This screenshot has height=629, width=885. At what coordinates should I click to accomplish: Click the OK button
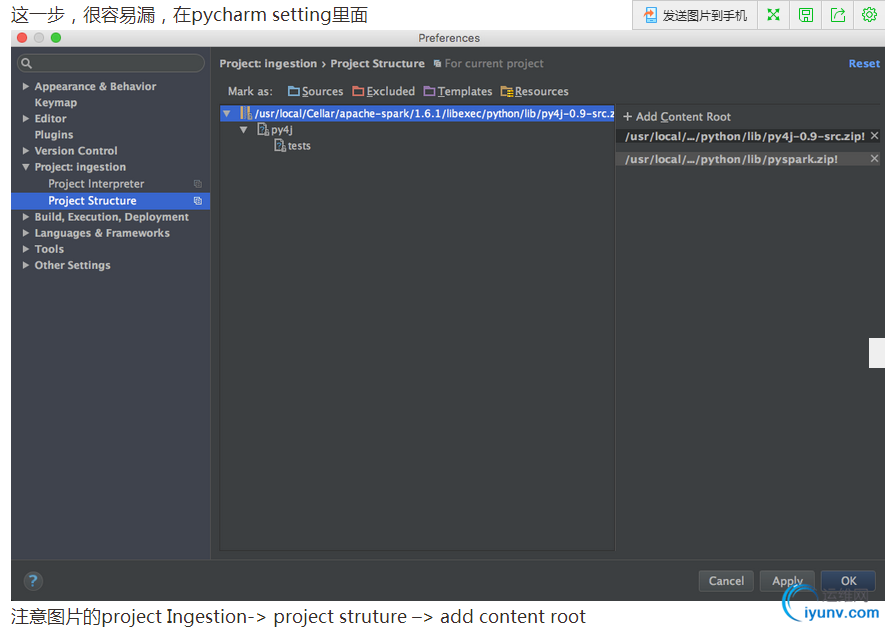coord(848,581)
